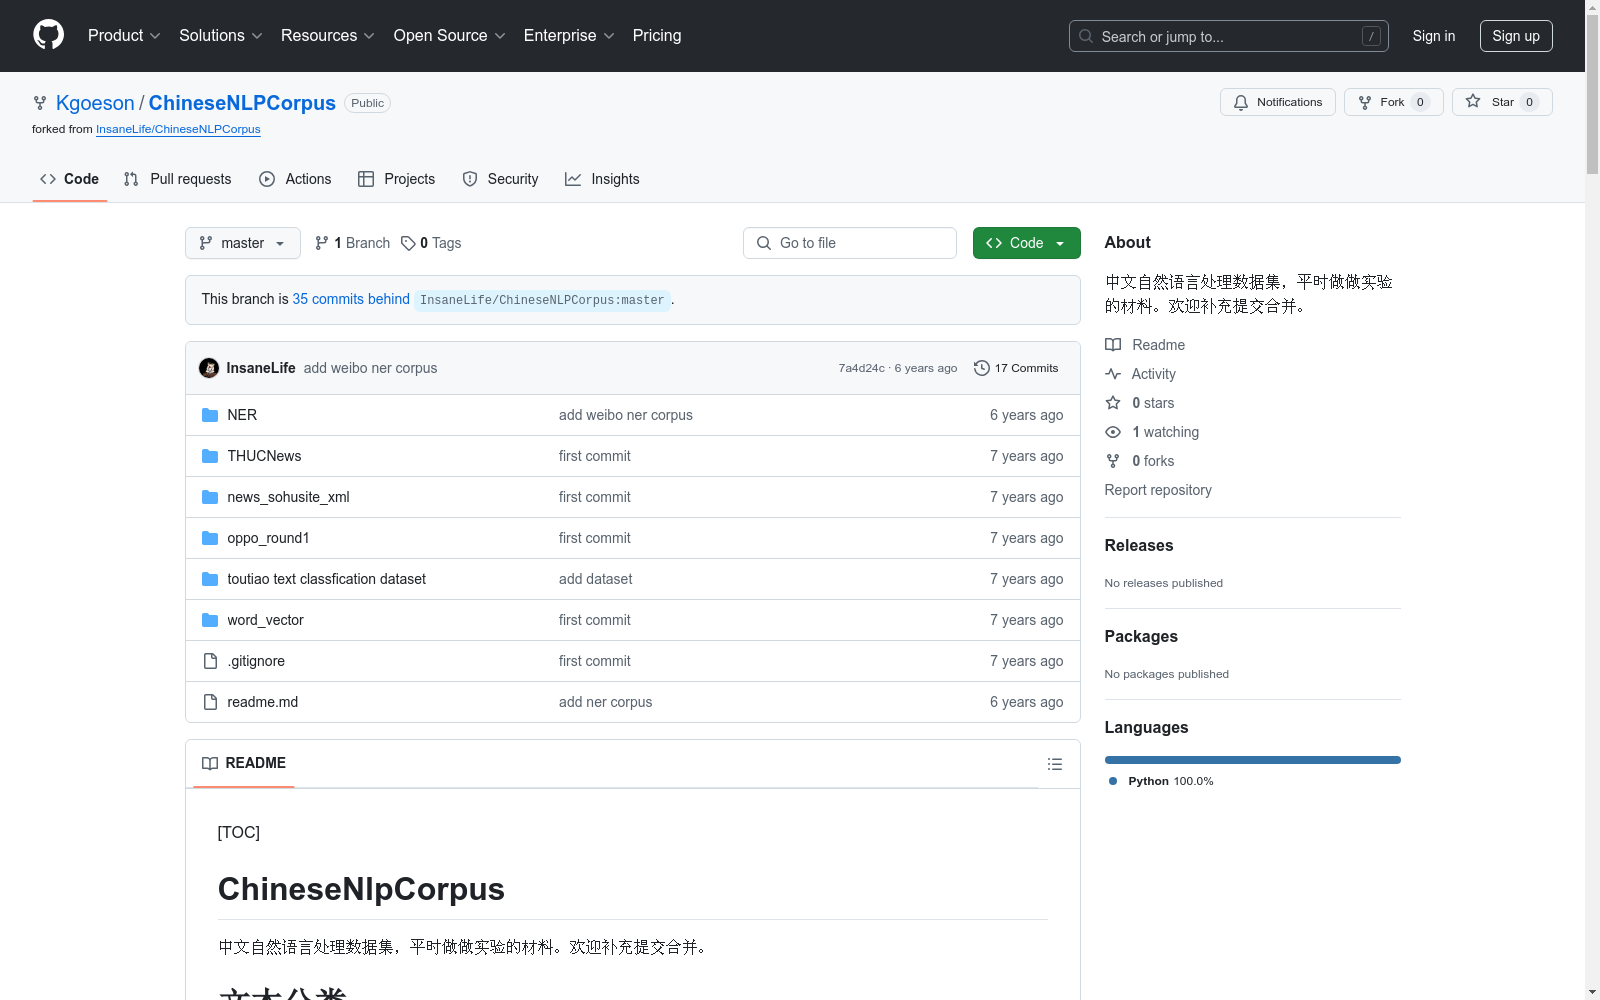Viewport: 1600px width, 1000px height.
Task: Open the Insights tab
Action: (x=602, y=179)
